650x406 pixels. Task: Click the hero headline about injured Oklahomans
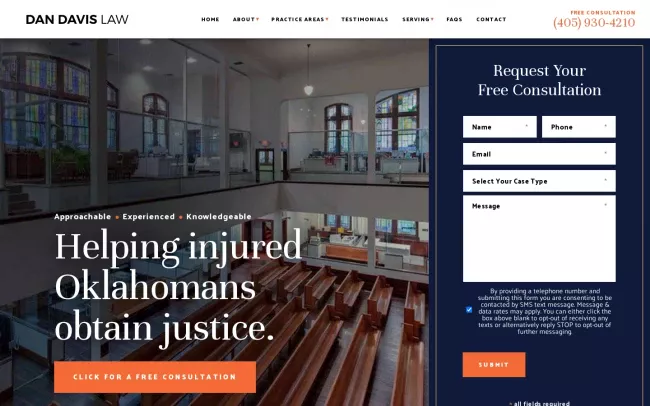[x=178, y=288]
